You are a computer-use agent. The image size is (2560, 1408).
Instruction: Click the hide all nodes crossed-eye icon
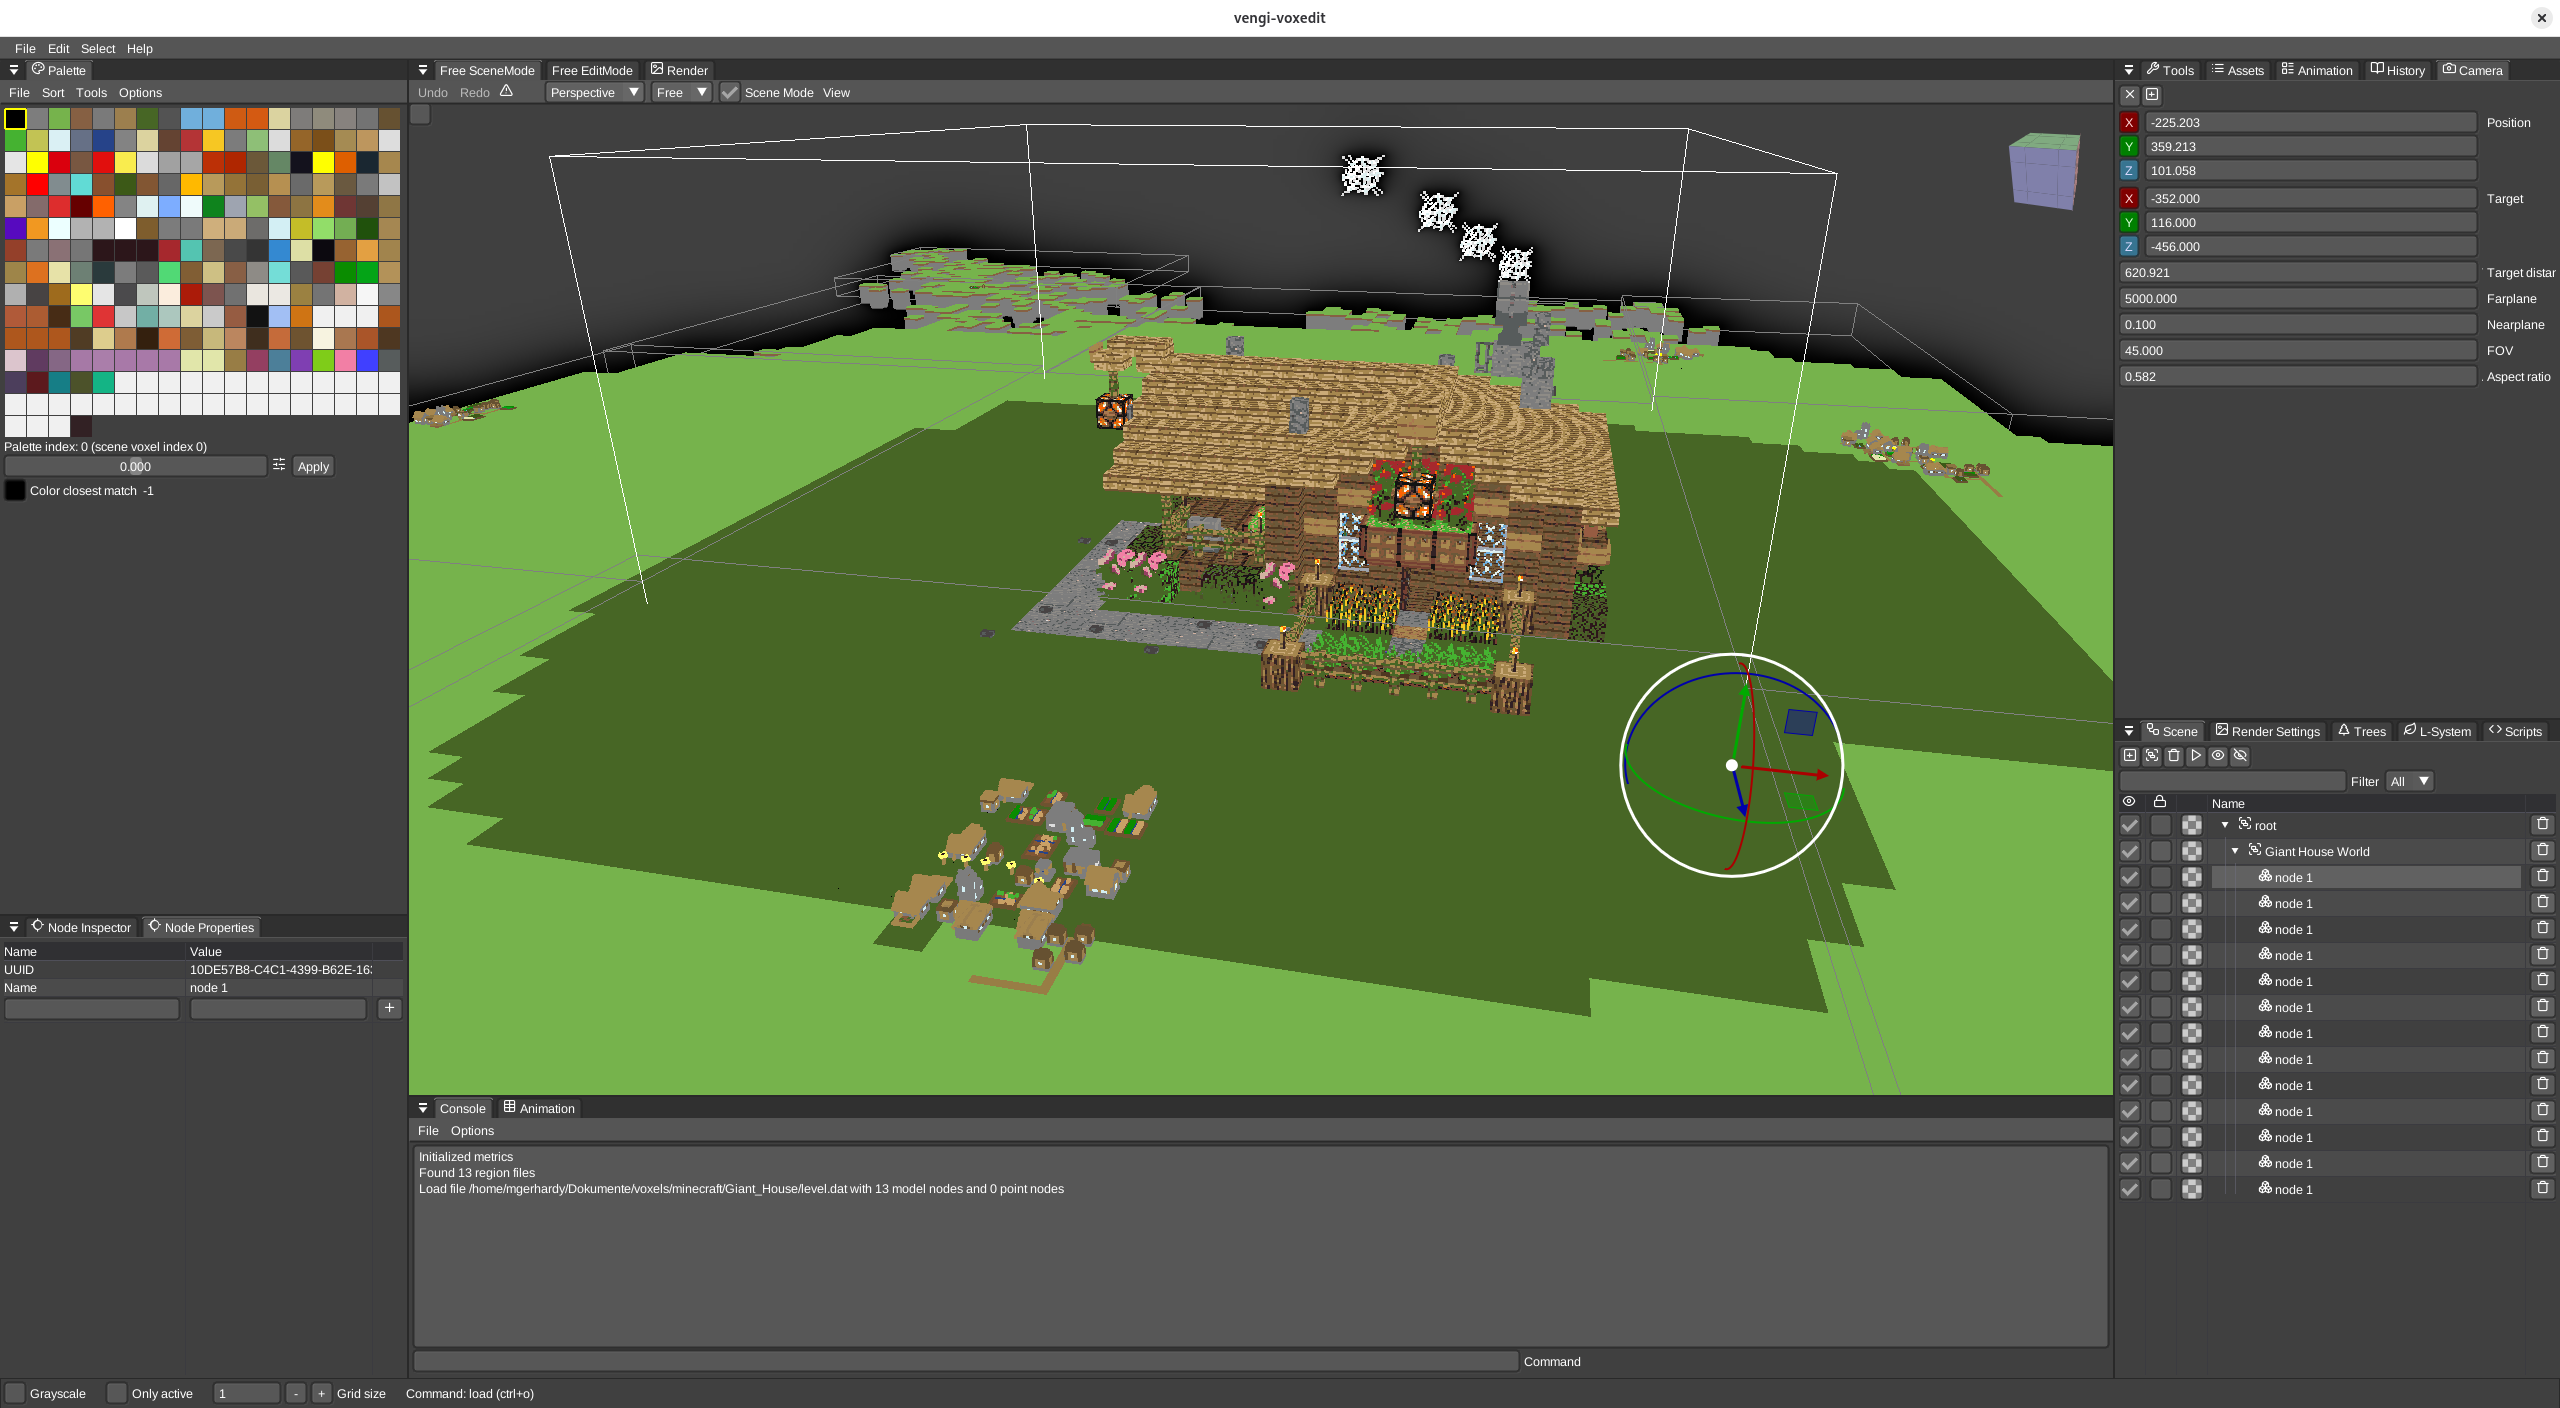[2240, 756]
